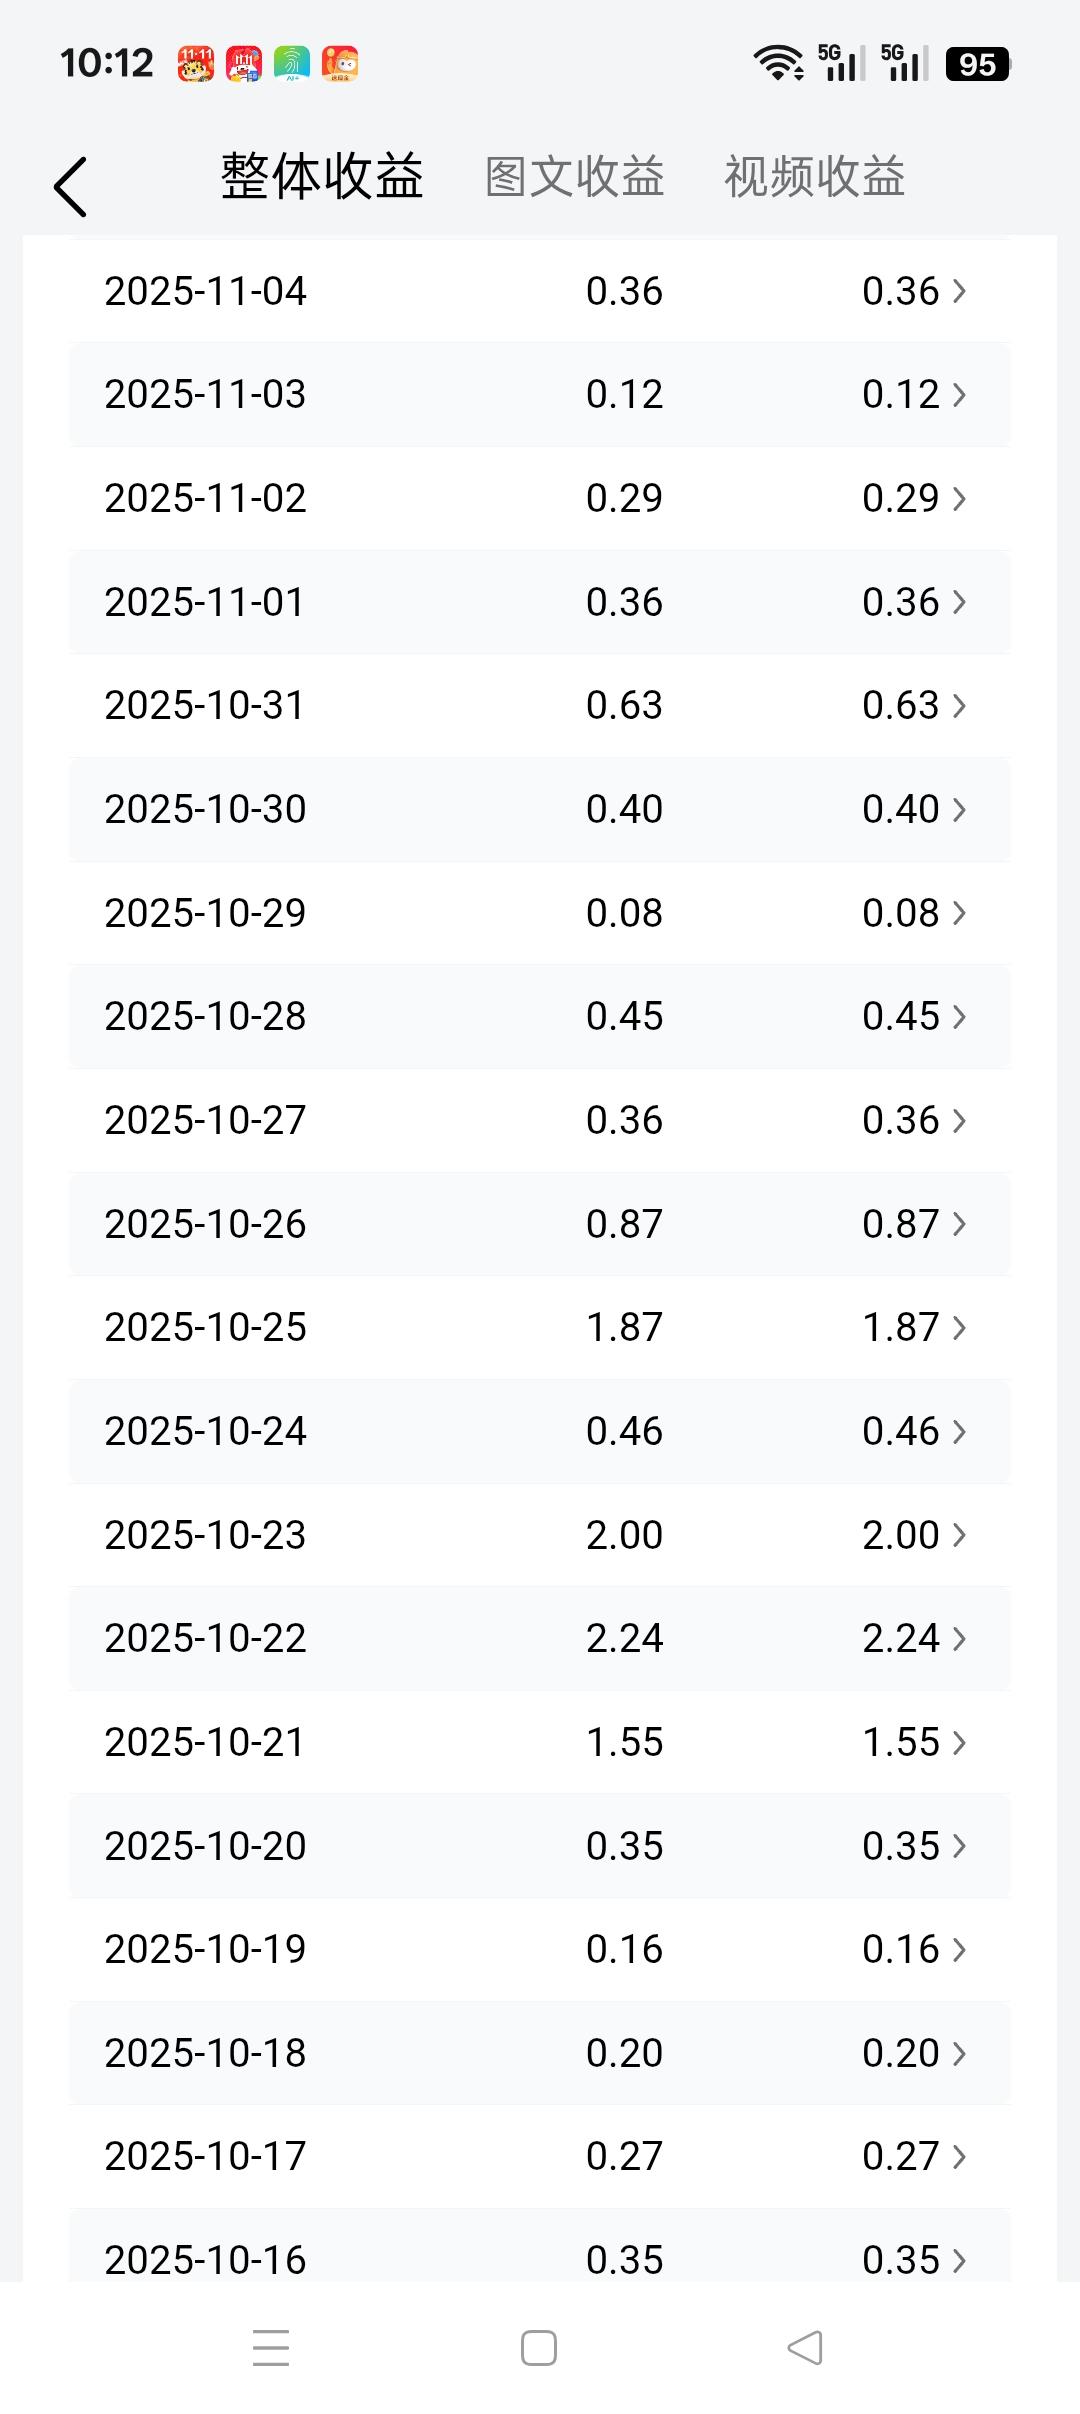
Task: Expand details chevron for 2025-11-04
Action: (x=959, y=291)
